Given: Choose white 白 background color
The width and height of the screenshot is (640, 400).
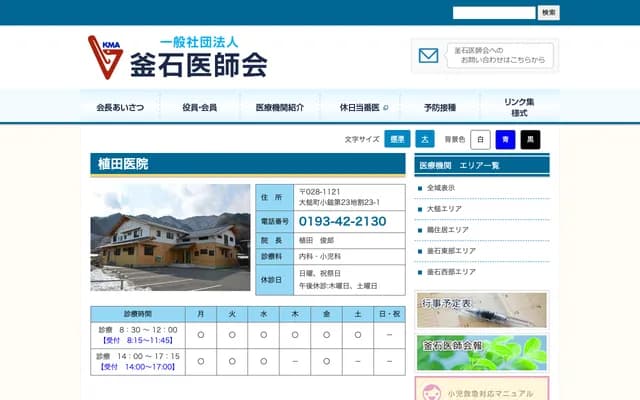Looking at the screenshot, I should (x=480, y=140).
